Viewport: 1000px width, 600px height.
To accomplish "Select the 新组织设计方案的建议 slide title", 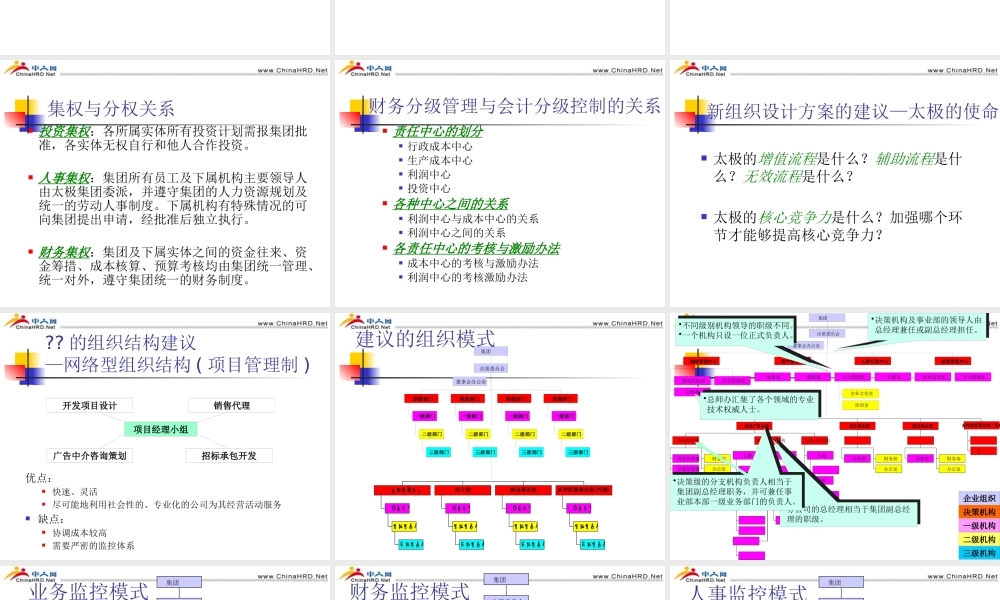I will pyautogui.click(x=852, y=111).
